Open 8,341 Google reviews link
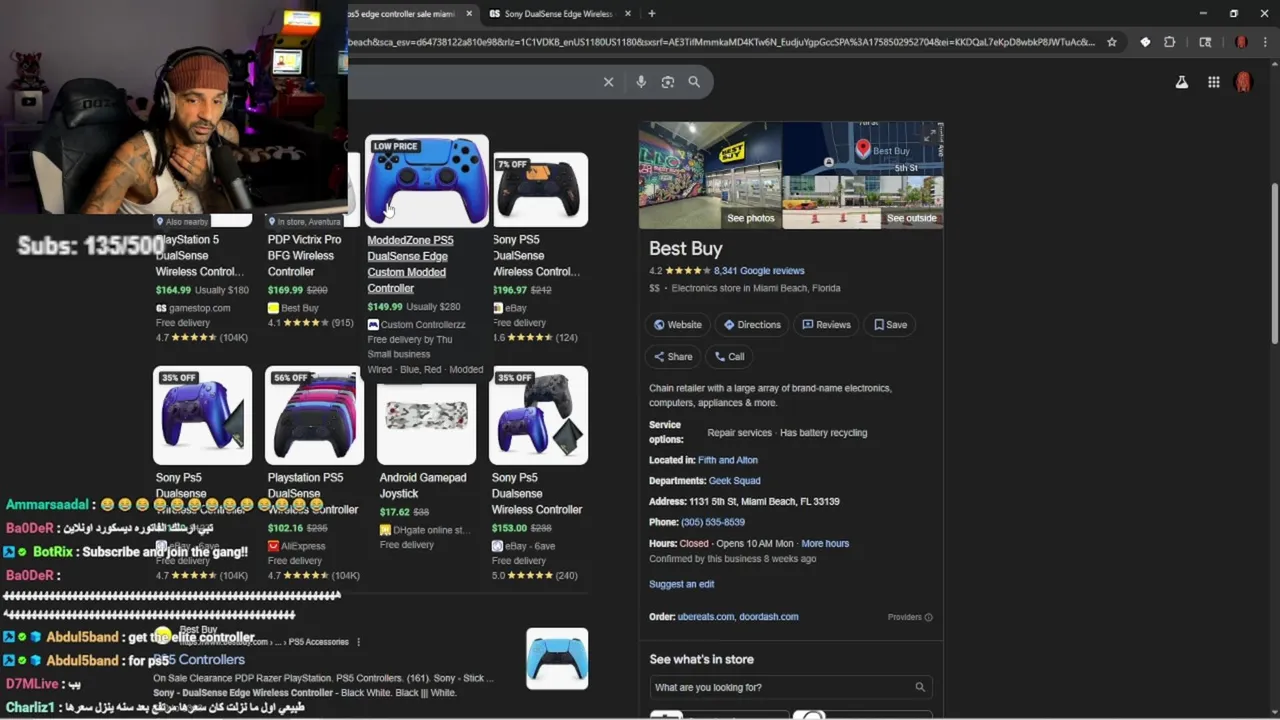The width and height of the screenshot is (1280, 720). (759, 271)
